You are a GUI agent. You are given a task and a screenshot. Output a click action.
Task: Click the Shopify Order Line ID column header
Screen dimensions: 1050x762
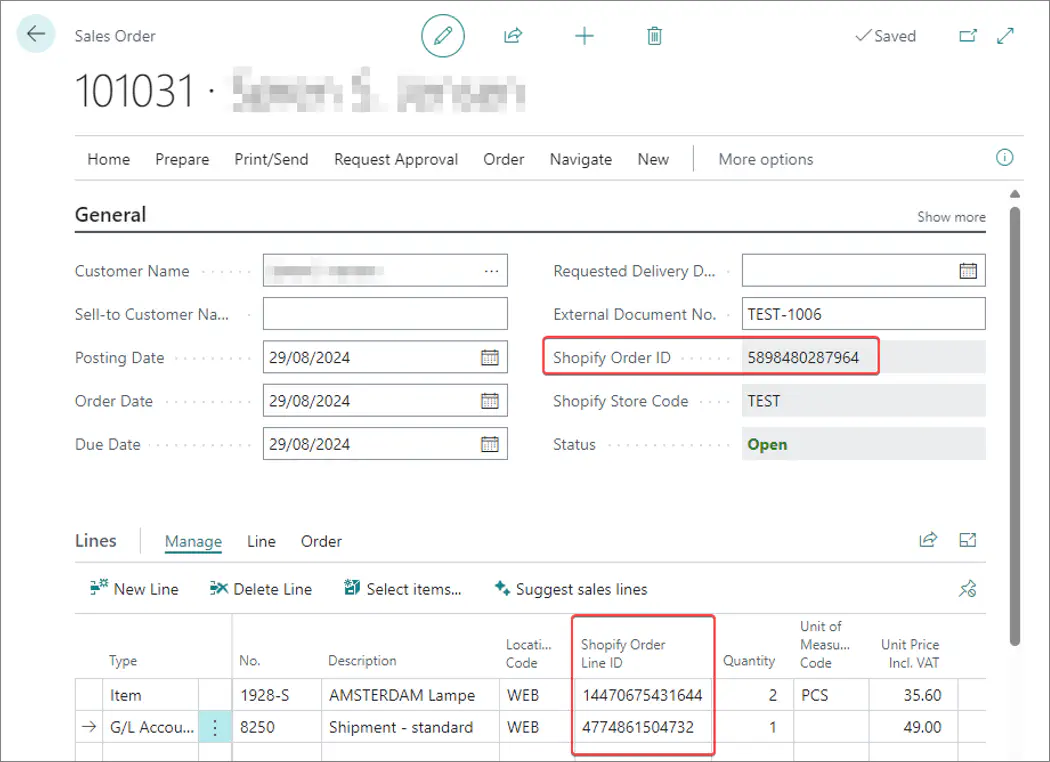pyautogui.click(x=623, y=653)
